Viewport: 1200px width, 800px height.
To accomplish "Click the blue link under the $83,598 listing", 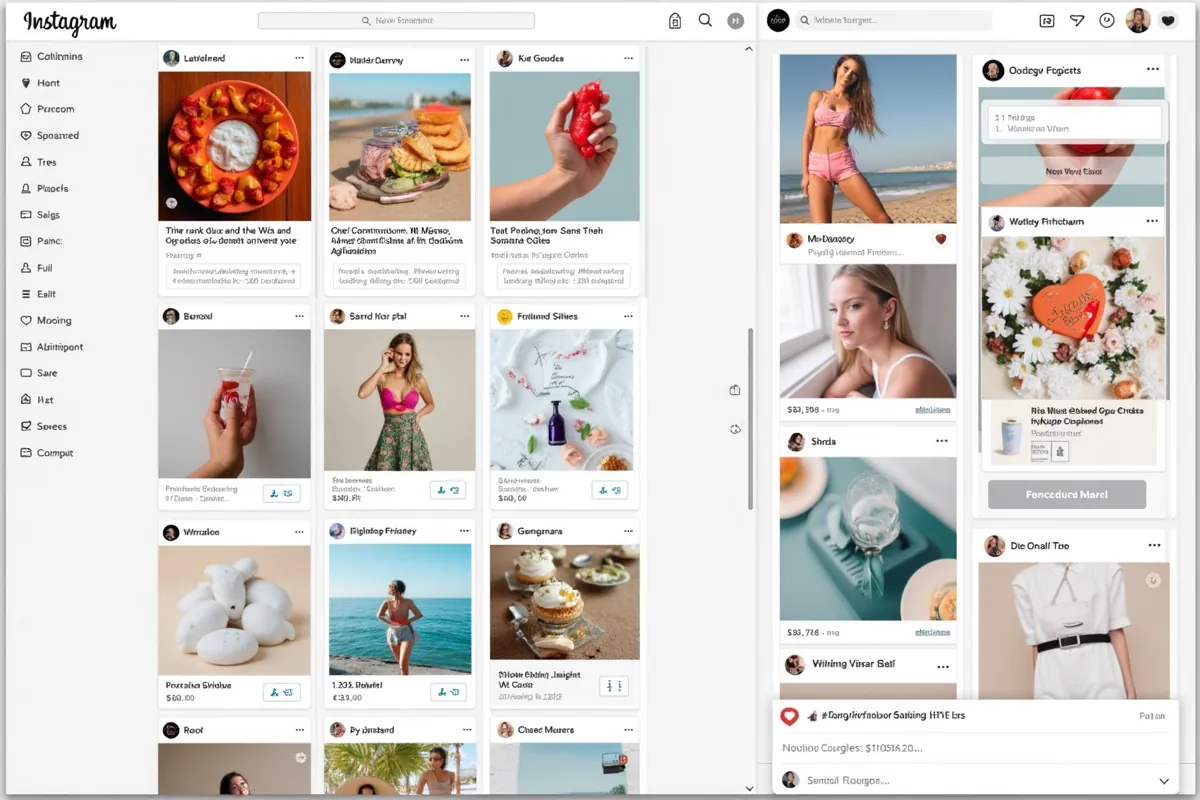I will tap(933, 409).
